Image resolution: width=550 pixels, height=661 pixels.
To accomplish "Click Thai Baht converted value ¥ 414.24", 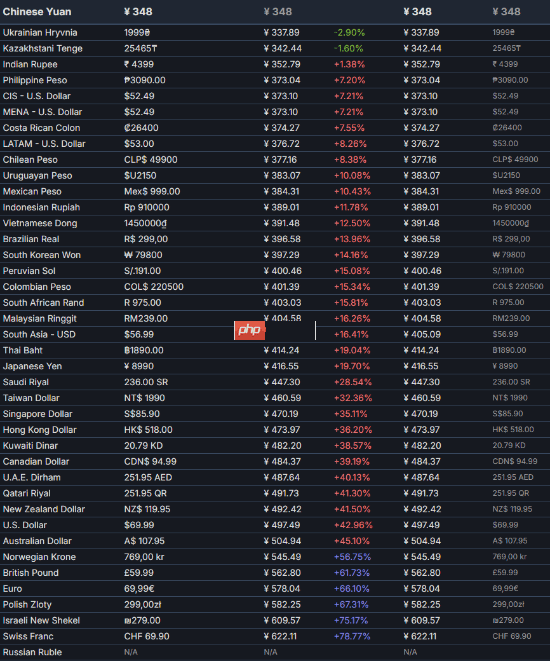I will point(282,350).
